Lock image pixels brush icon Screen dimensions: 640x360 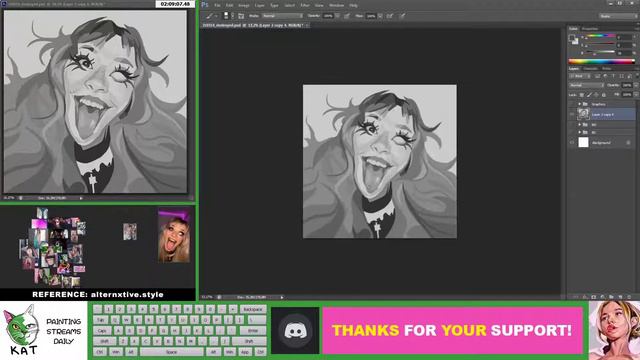click(x=589, y=95)
